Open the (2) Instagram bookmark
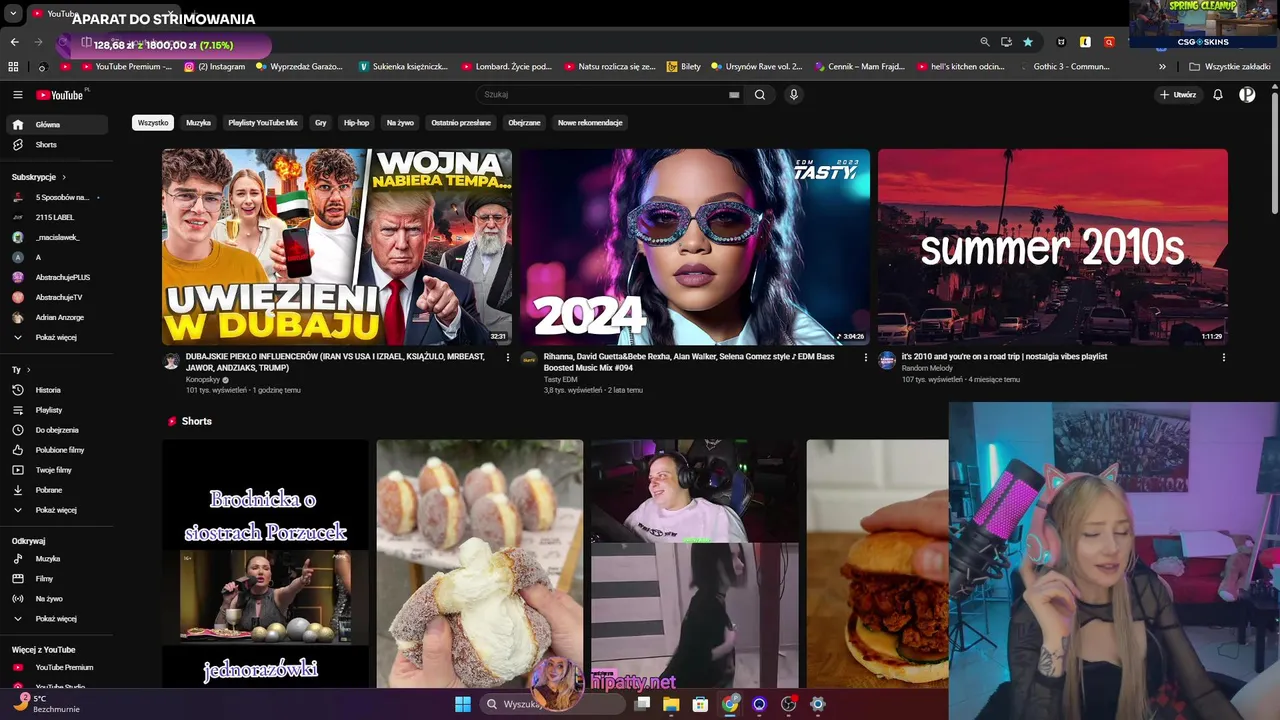The image size is (1280, 720). 214,67
